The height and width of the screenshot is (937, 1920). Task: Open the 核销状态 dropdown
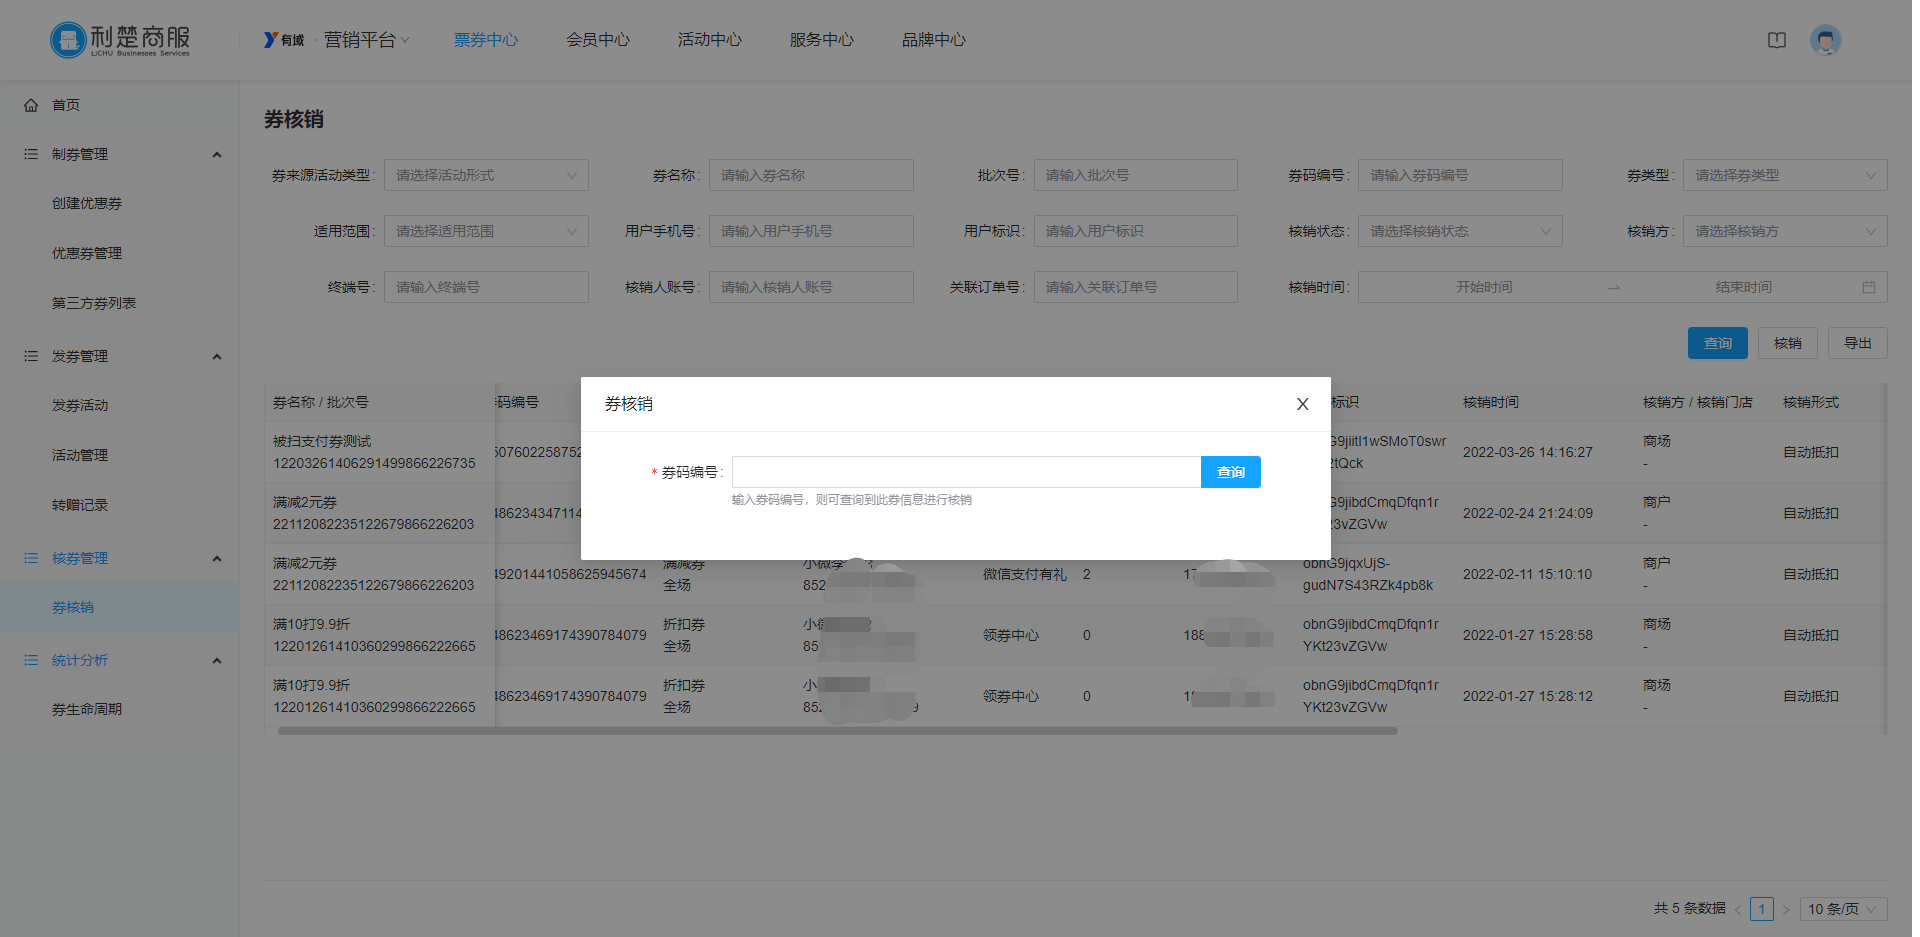[1460, 231]
